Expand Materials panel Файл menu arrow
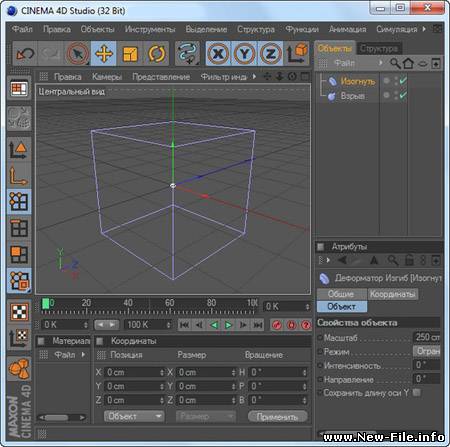This screenshot has width=450, height=447. coord(83,355)
